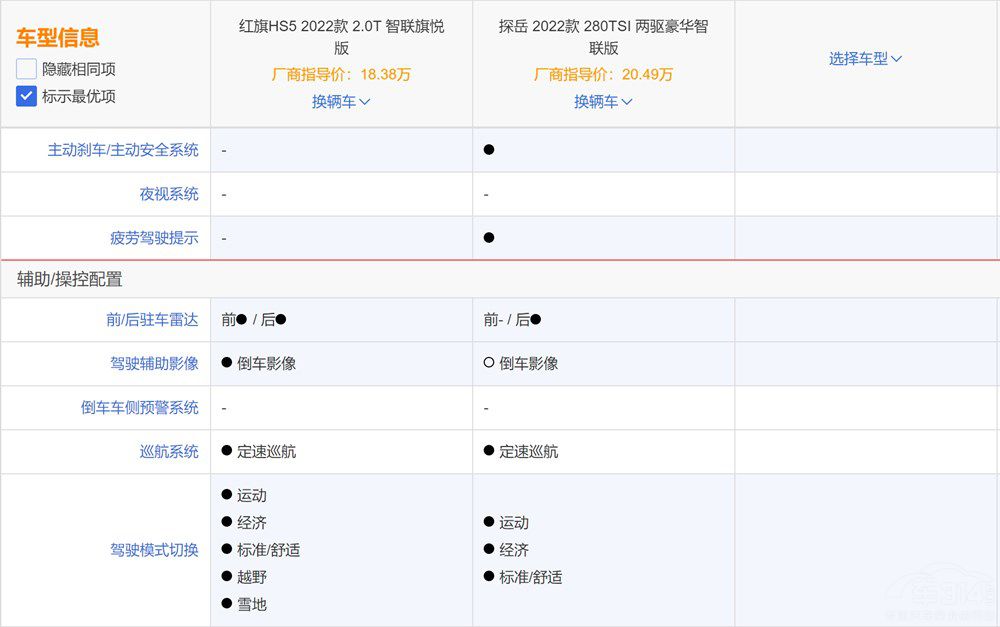Open the 夜视系统 row label
Image resolution: width=1000 pixels, height=627 pixels.
coord(168,194)
